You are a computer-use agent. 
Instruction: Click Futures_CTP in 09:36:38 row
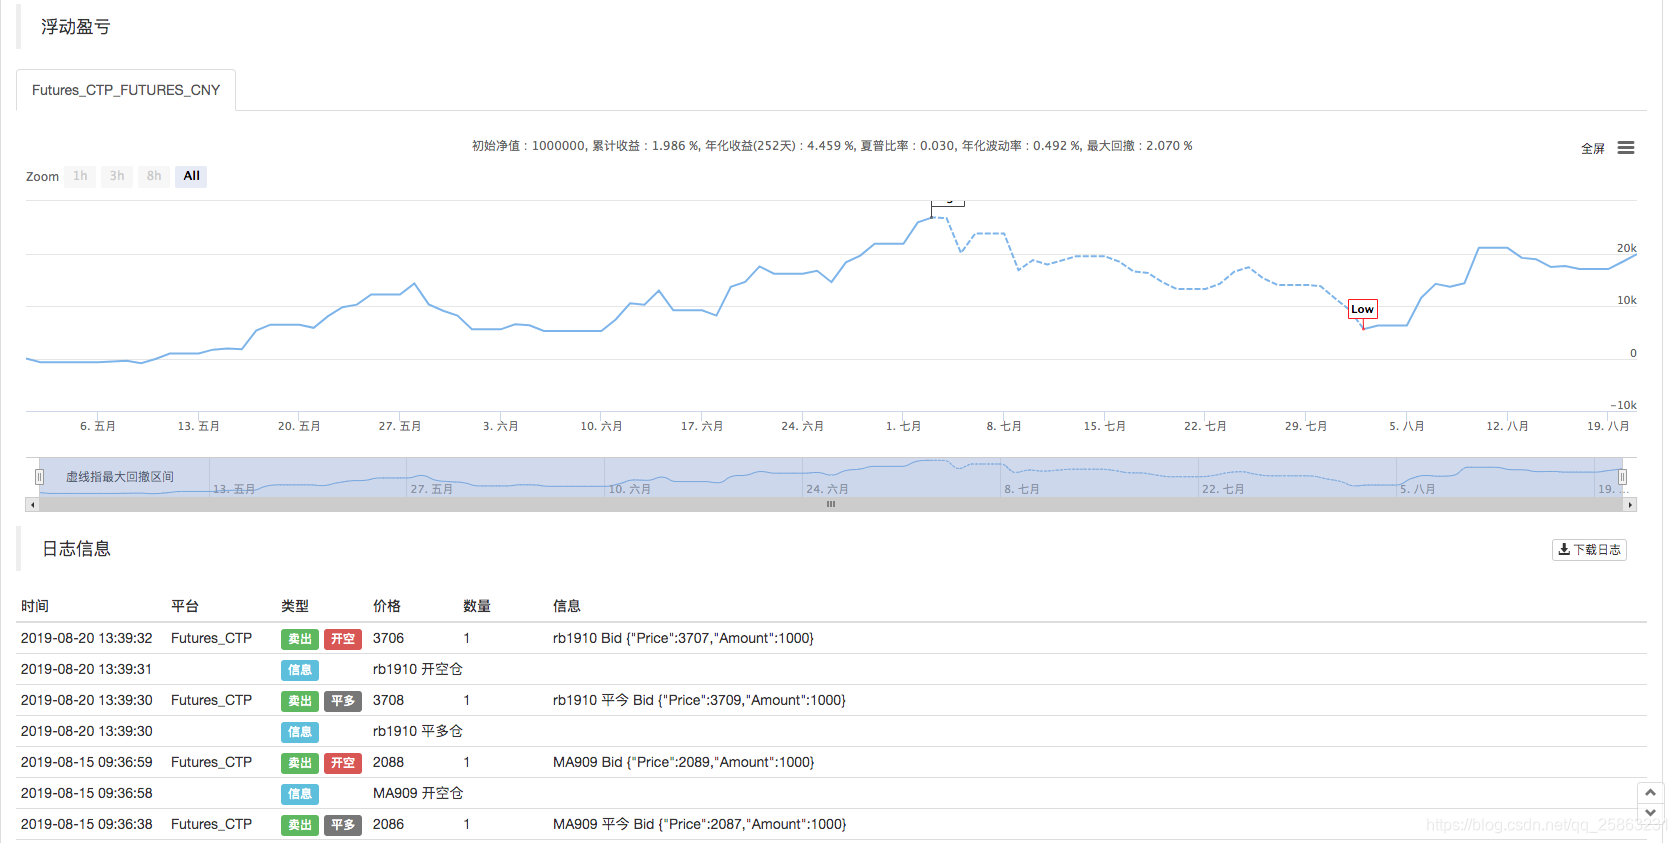[x=211, y=824]
